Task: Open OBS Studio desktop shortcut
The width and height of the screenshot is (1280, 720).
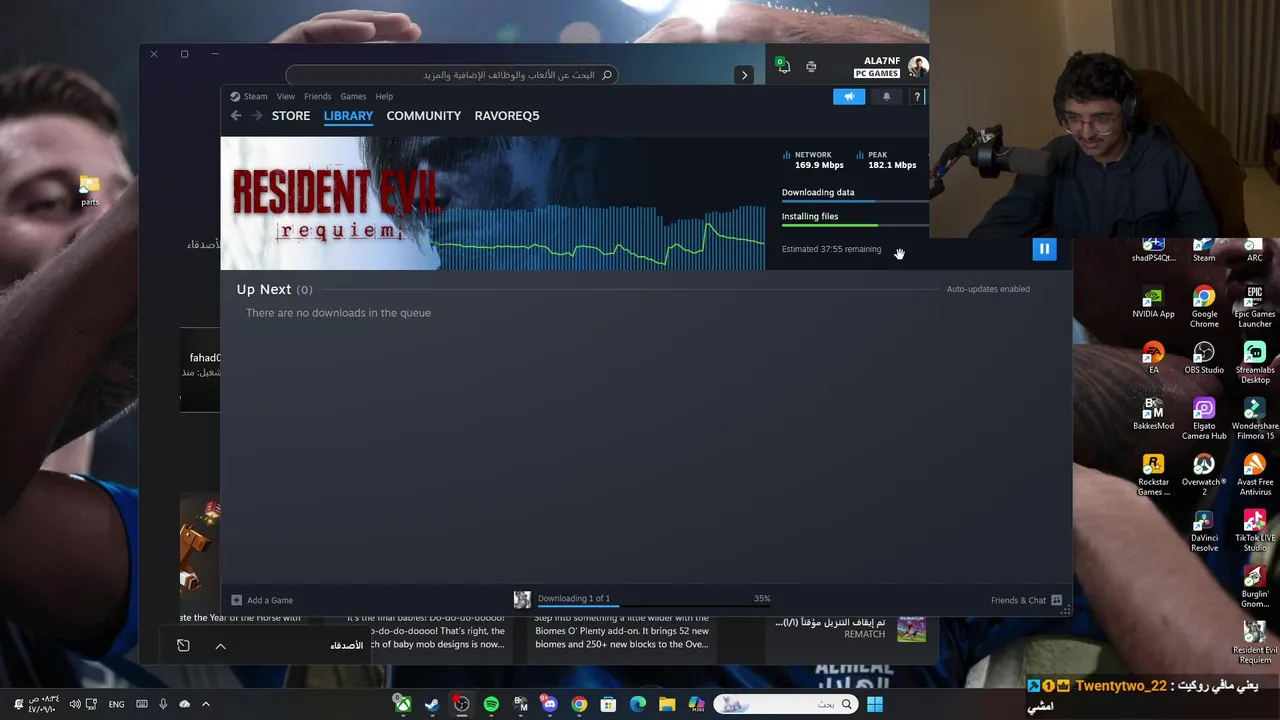Action: coord(1204,359)
